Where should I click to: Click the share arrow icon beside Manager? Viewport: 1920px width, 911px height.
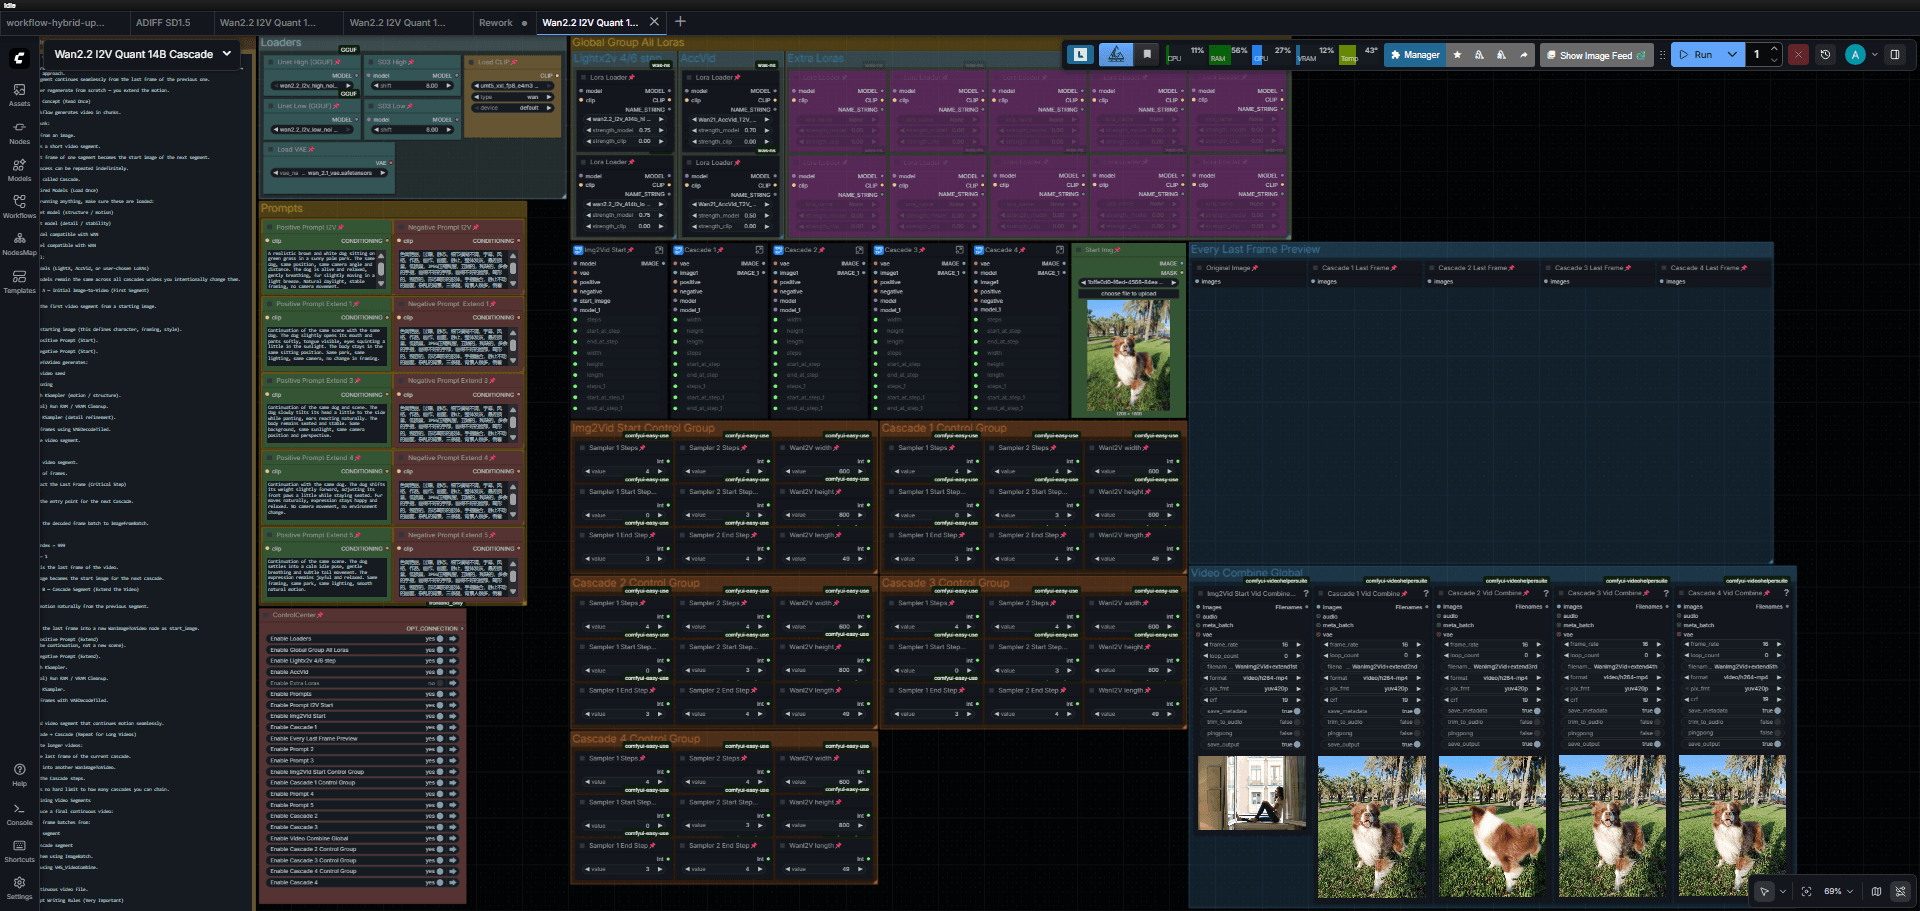point(1523,55)
